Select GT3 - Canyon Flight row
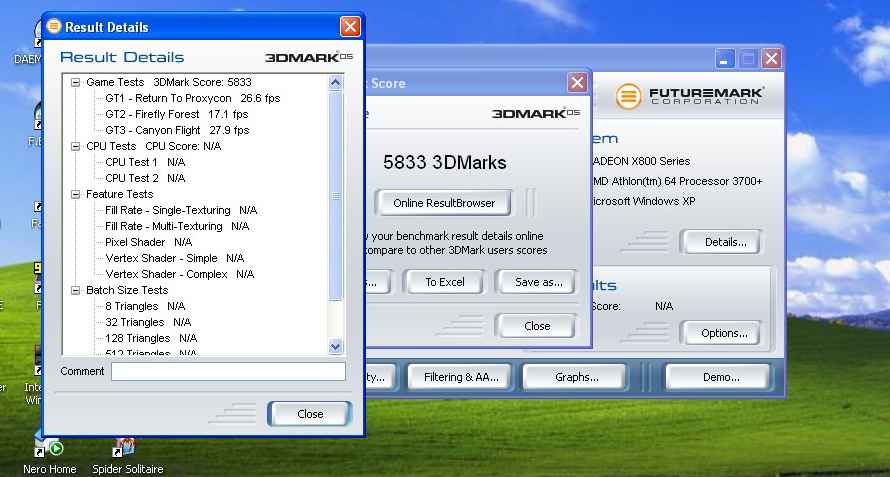 [177, 130]
